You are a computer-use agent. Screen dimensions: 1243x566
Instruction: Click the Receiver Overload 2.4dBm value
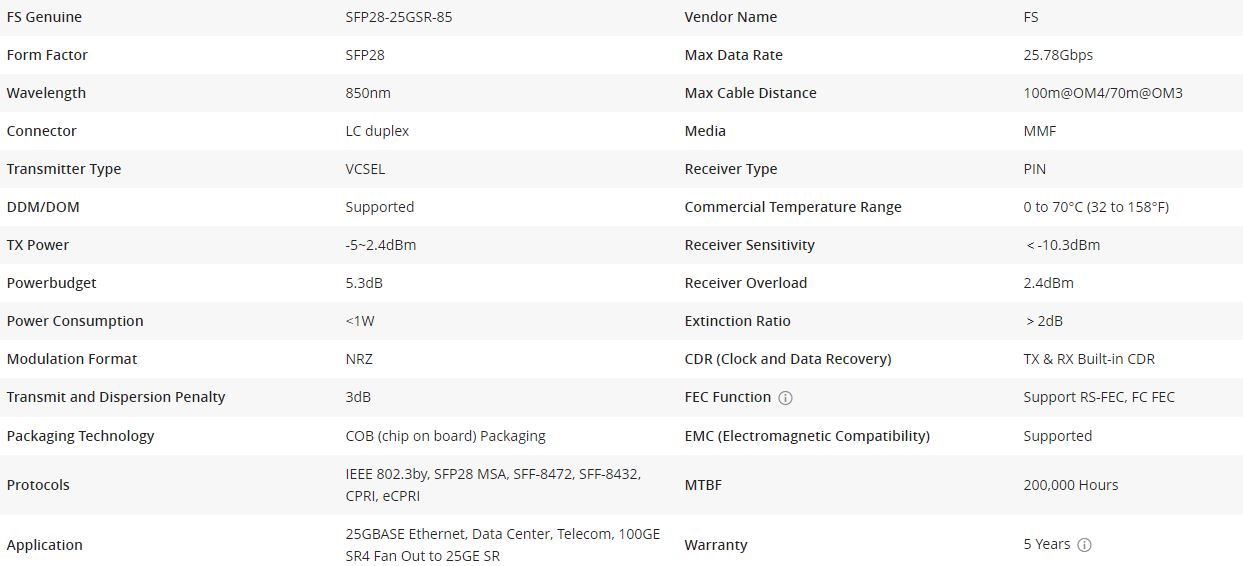[x=1048, y=283]
